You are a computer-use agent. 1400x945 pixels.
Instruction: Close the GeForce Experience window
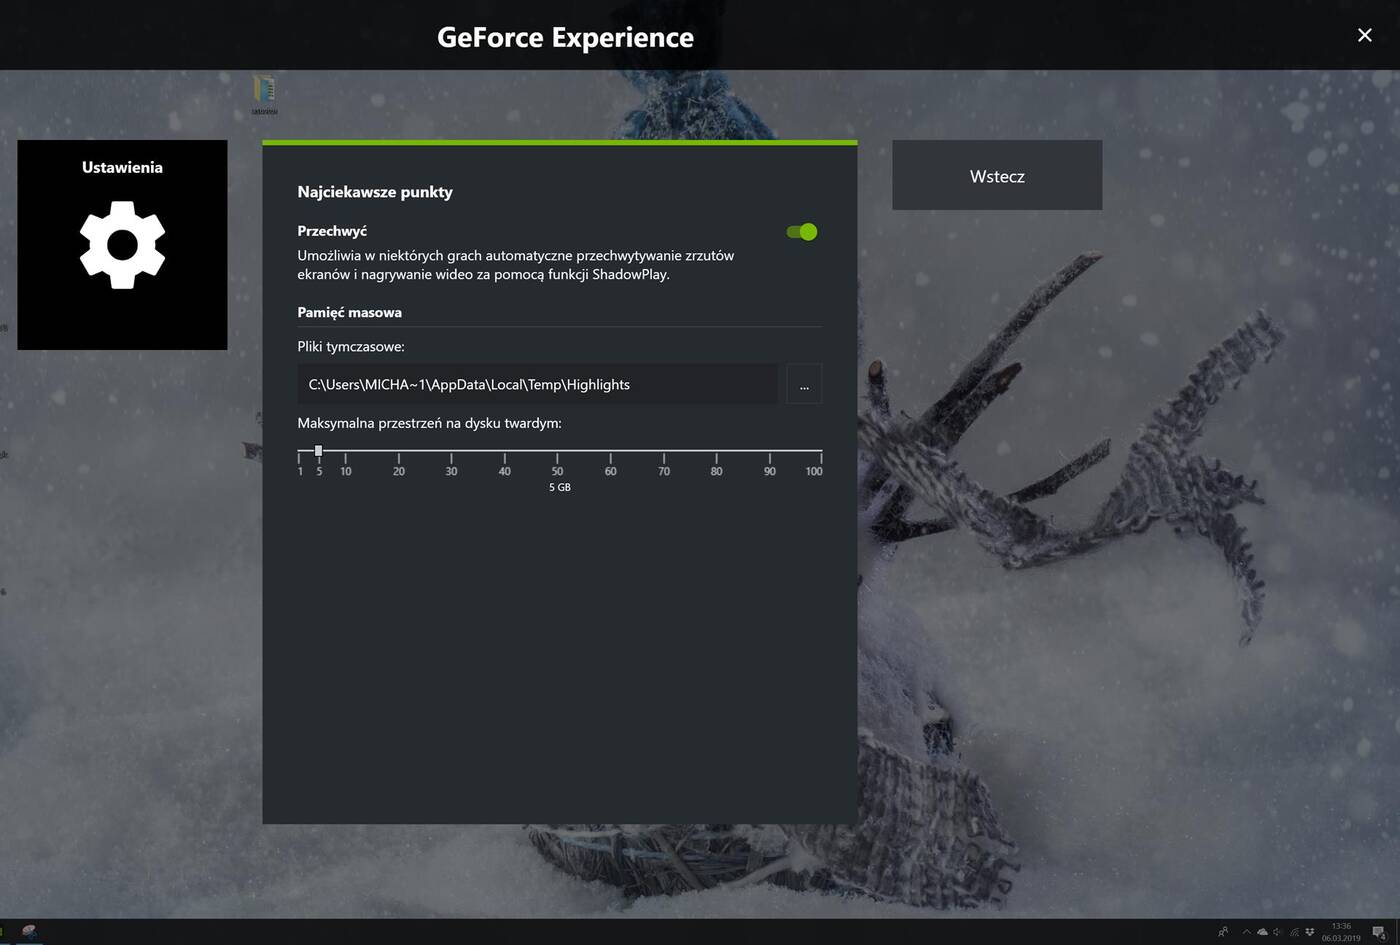tap(1364, 35)
